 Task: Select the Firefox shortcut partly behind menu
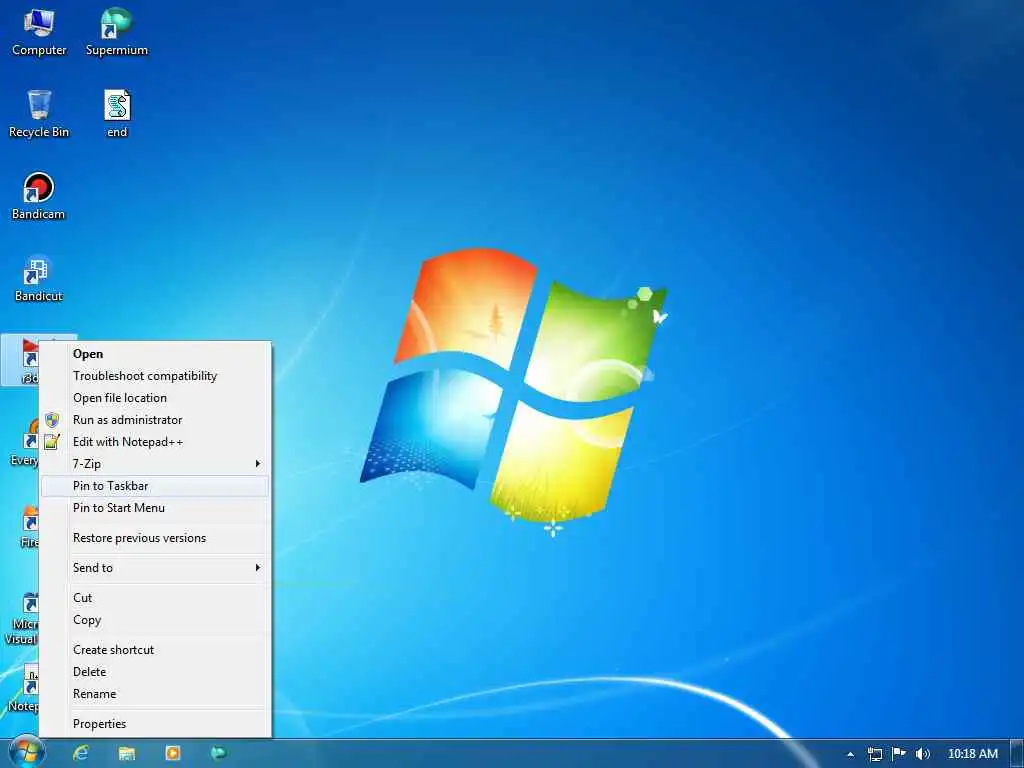[29, 525]
